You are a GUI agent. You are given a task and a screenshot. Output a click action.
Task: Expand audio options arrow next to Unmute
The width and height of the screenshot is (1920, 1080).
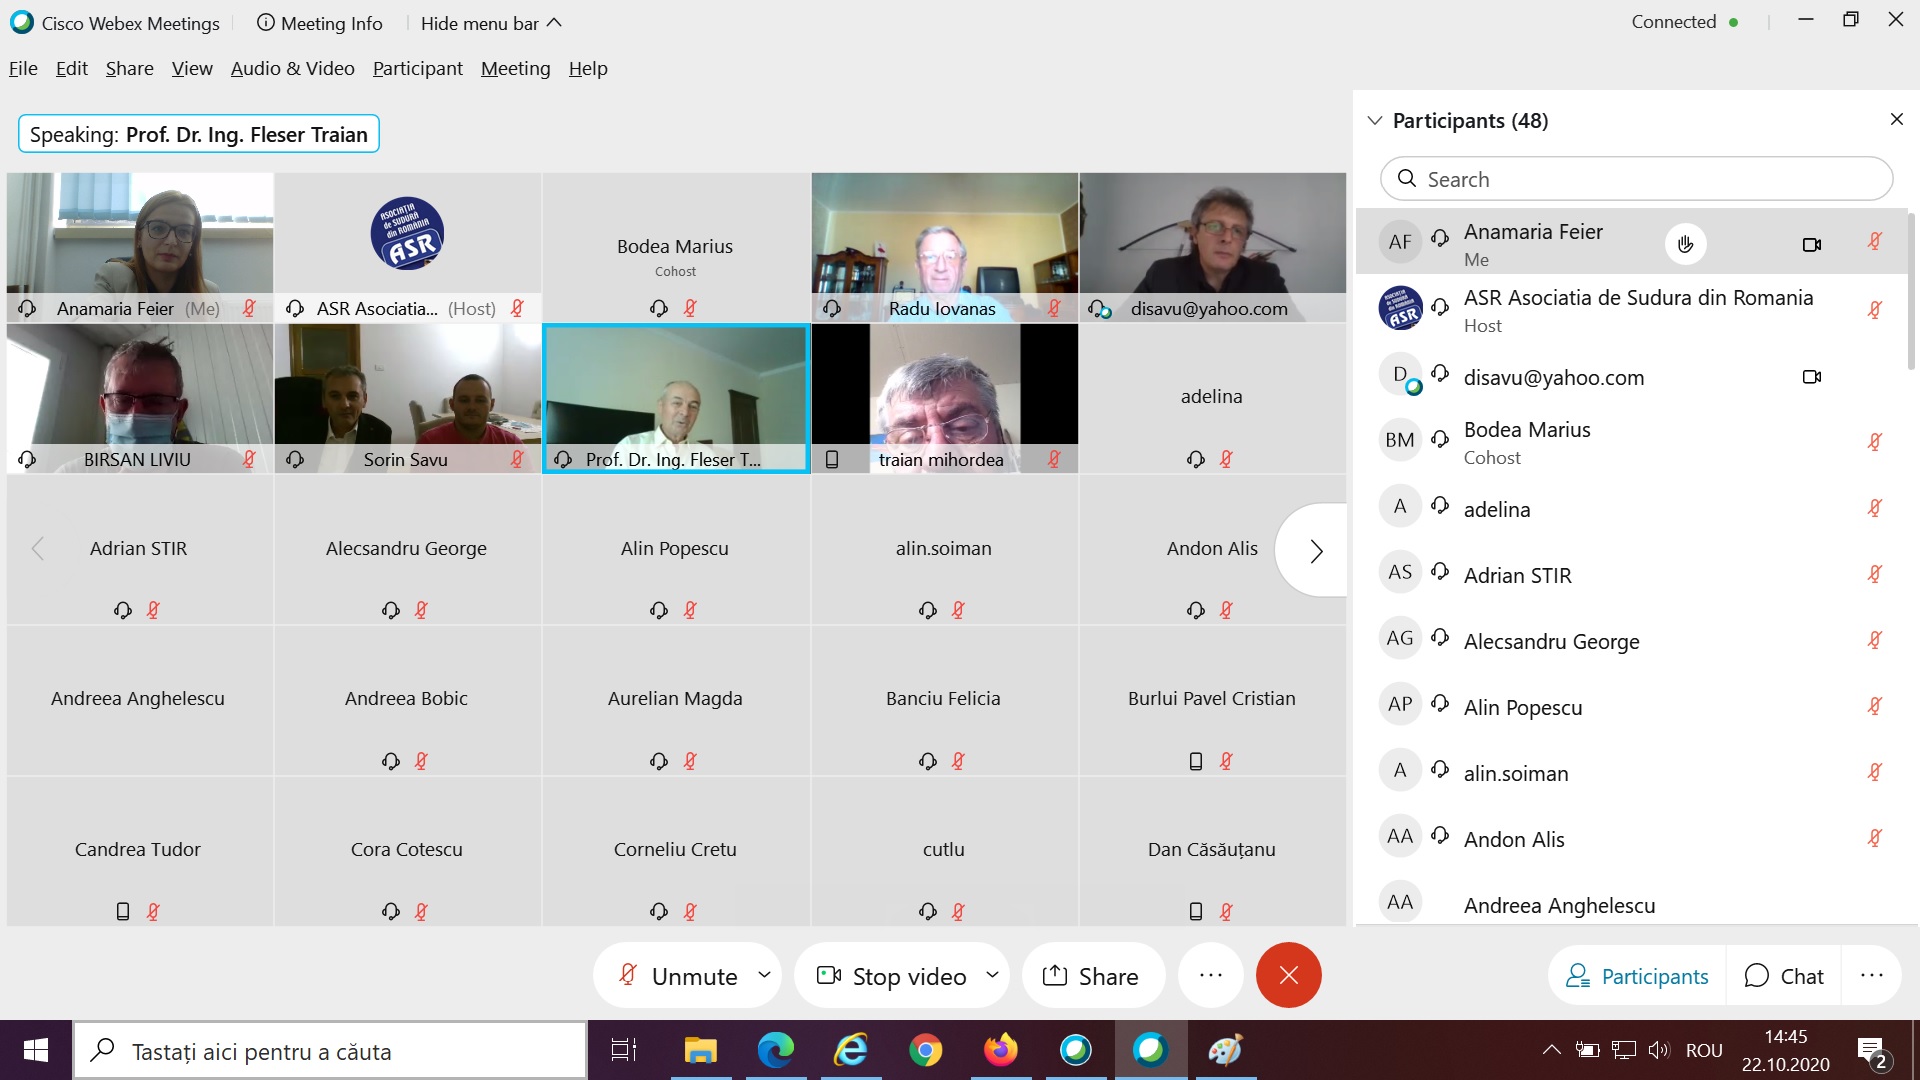(764, 974)
